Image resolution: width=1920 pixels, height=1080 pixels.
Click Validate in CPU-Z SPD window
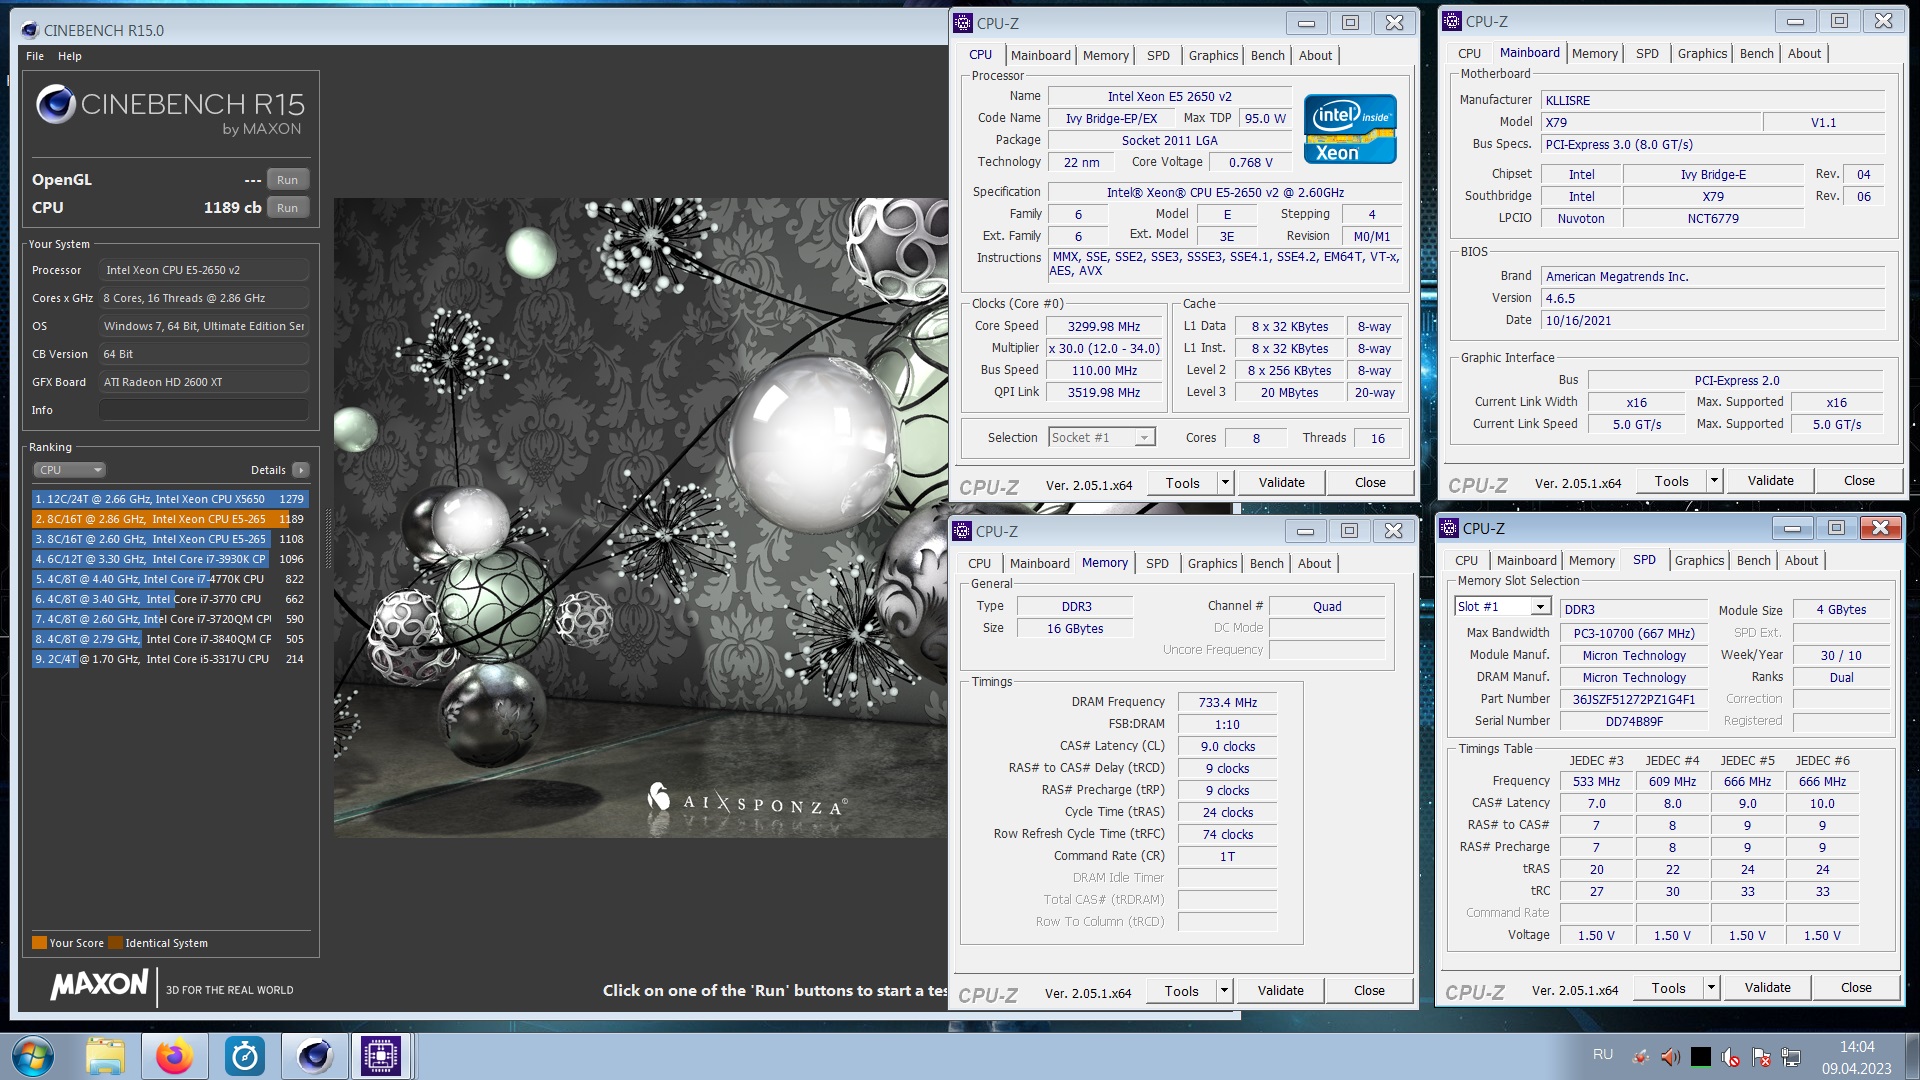(1767, 988)
